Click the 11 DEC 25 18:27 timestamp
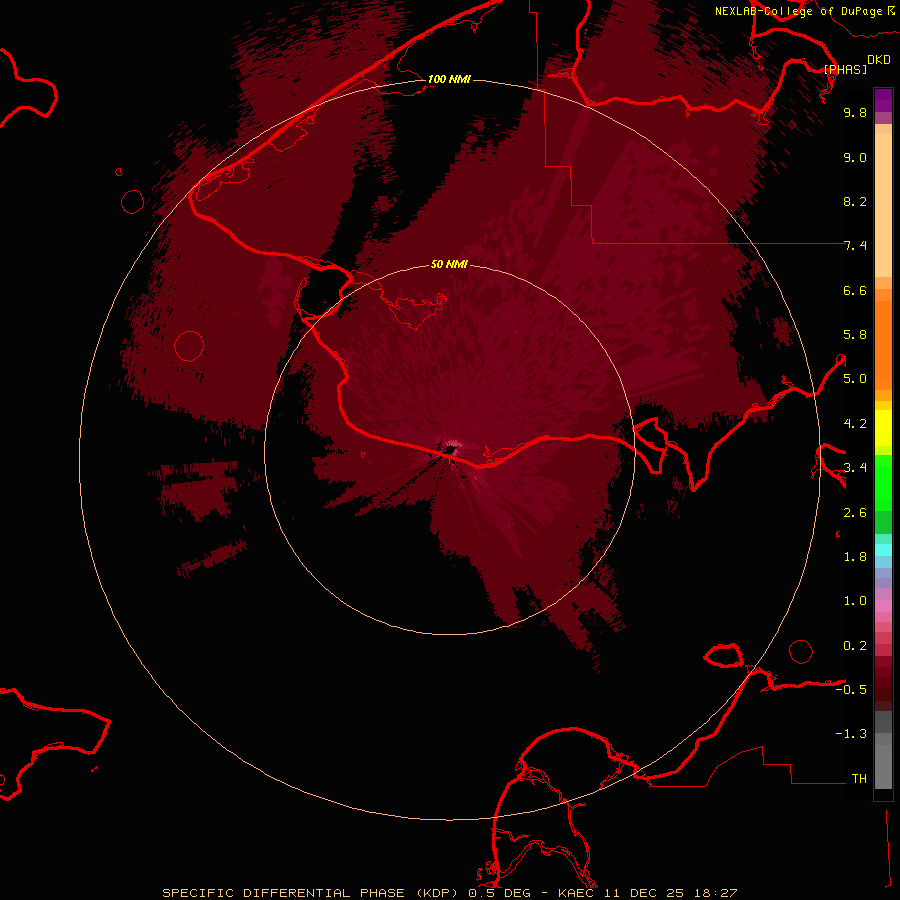Screen dimensions: 900x900 669,893
